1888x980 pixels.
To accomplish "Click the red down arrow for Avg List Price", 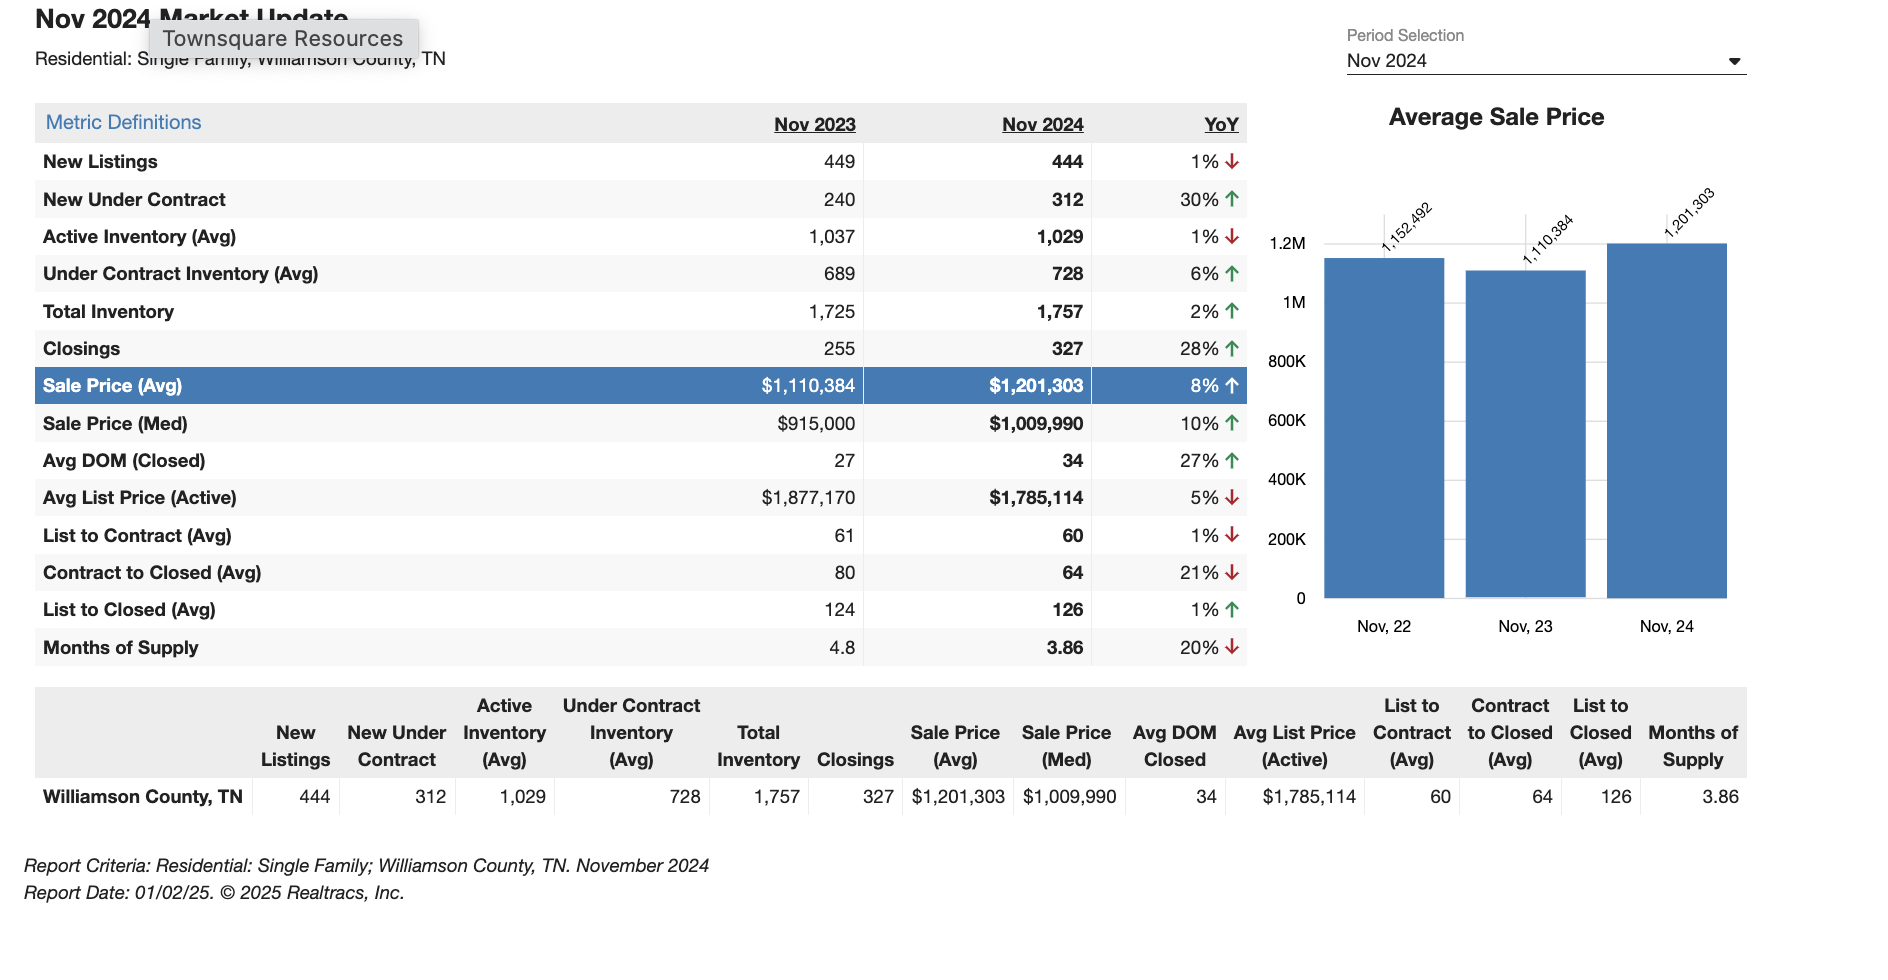I will click(1232, 497).
